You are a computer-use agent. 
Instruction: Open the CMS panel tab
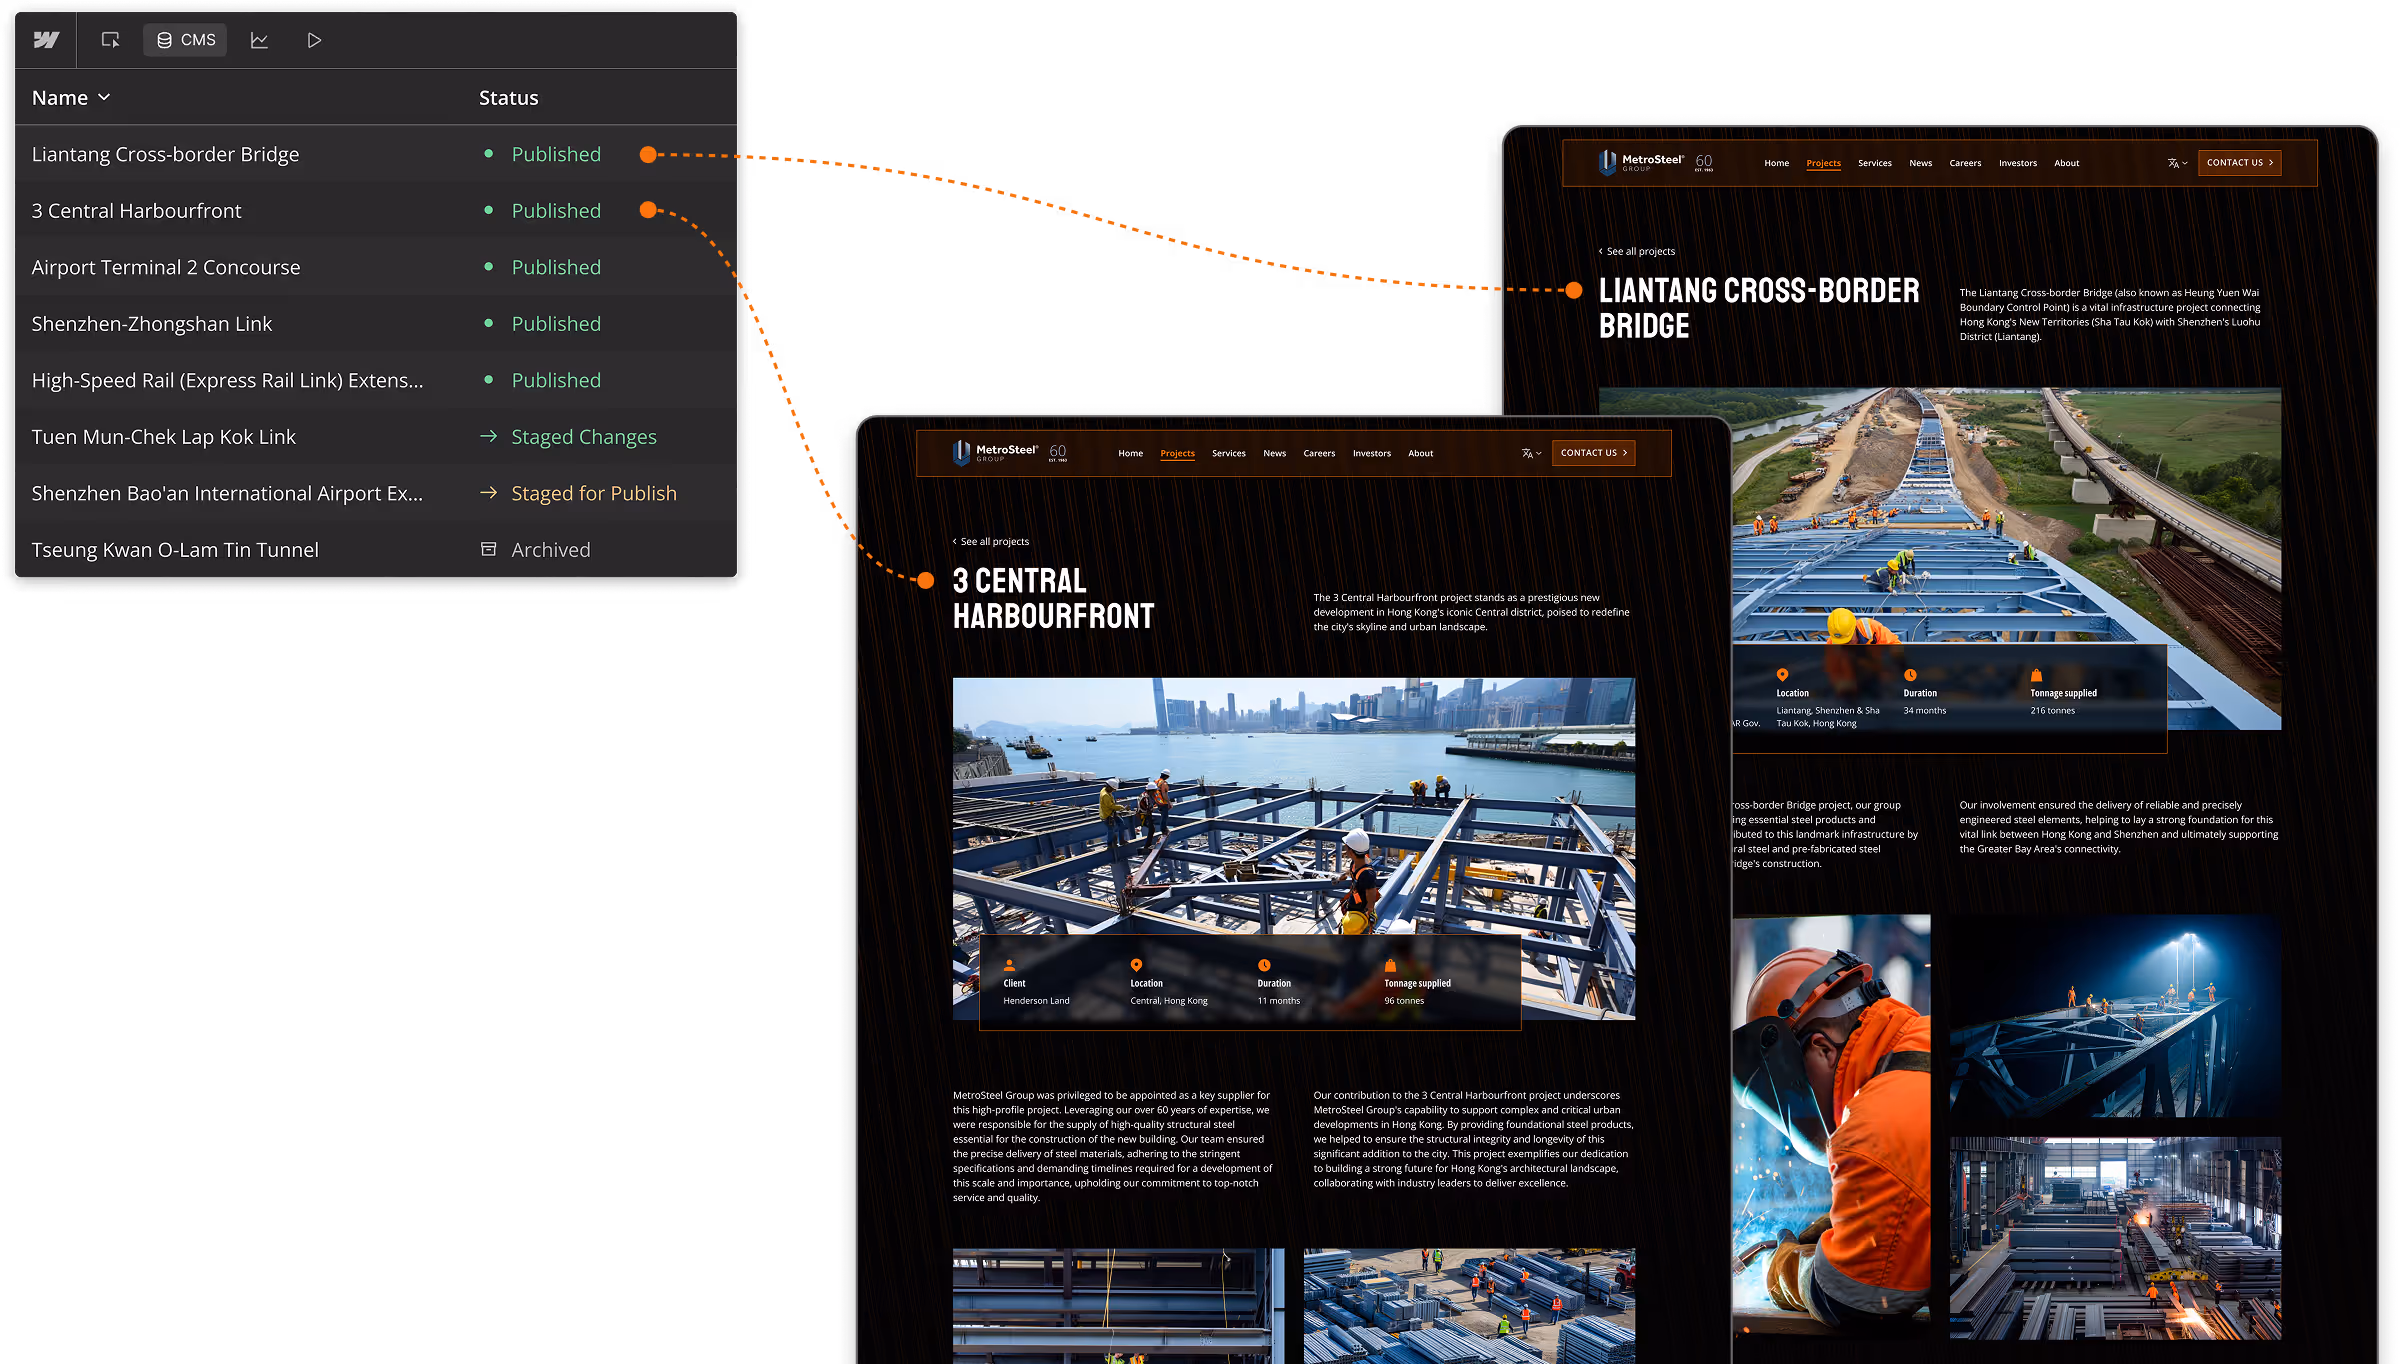(186, 40)
